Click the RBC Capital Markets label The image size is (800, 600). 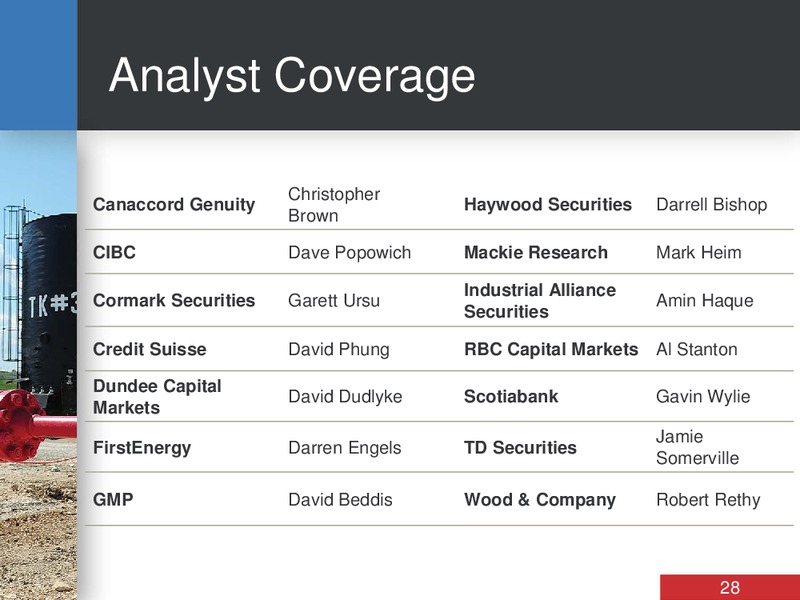pyautogui.click(x=551, y=349)
